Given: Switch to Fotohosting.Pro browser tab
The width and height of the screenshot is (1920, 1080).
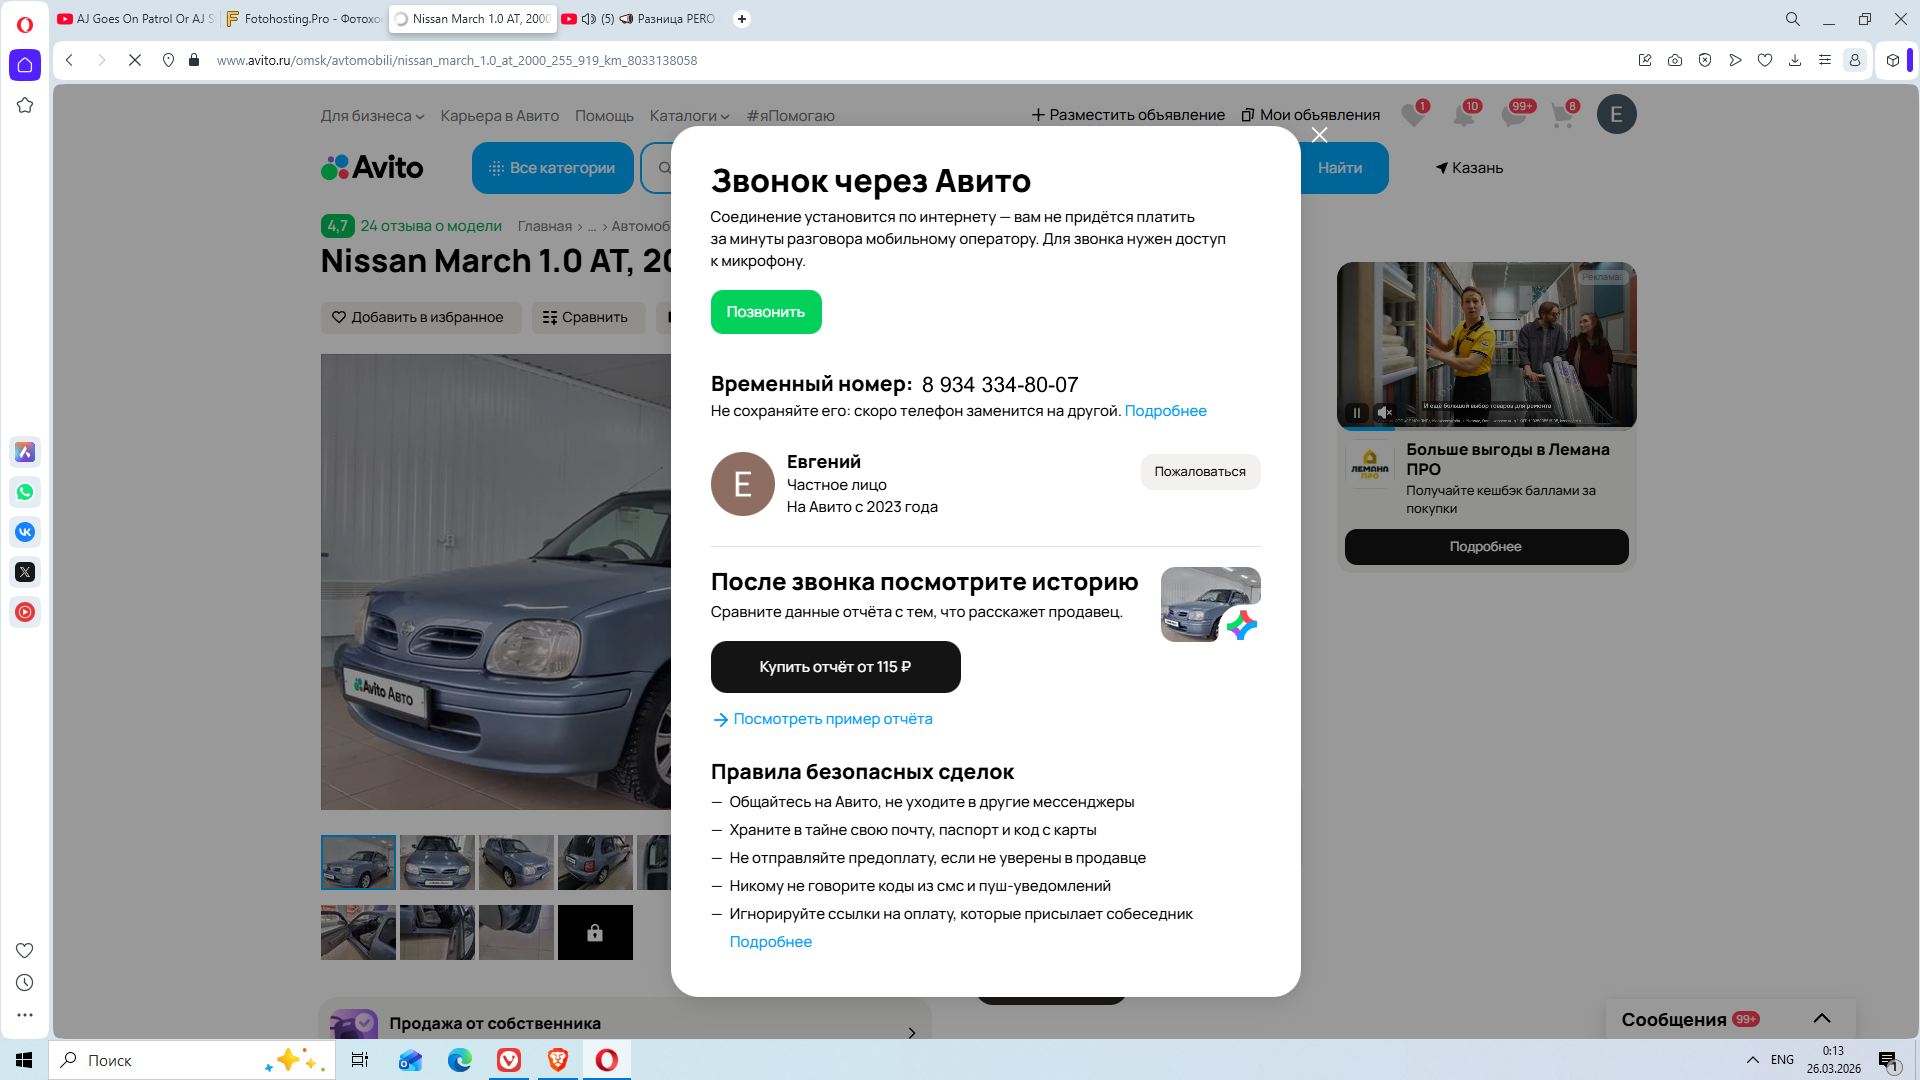Looking at the screenshot, I should (303, 19).
